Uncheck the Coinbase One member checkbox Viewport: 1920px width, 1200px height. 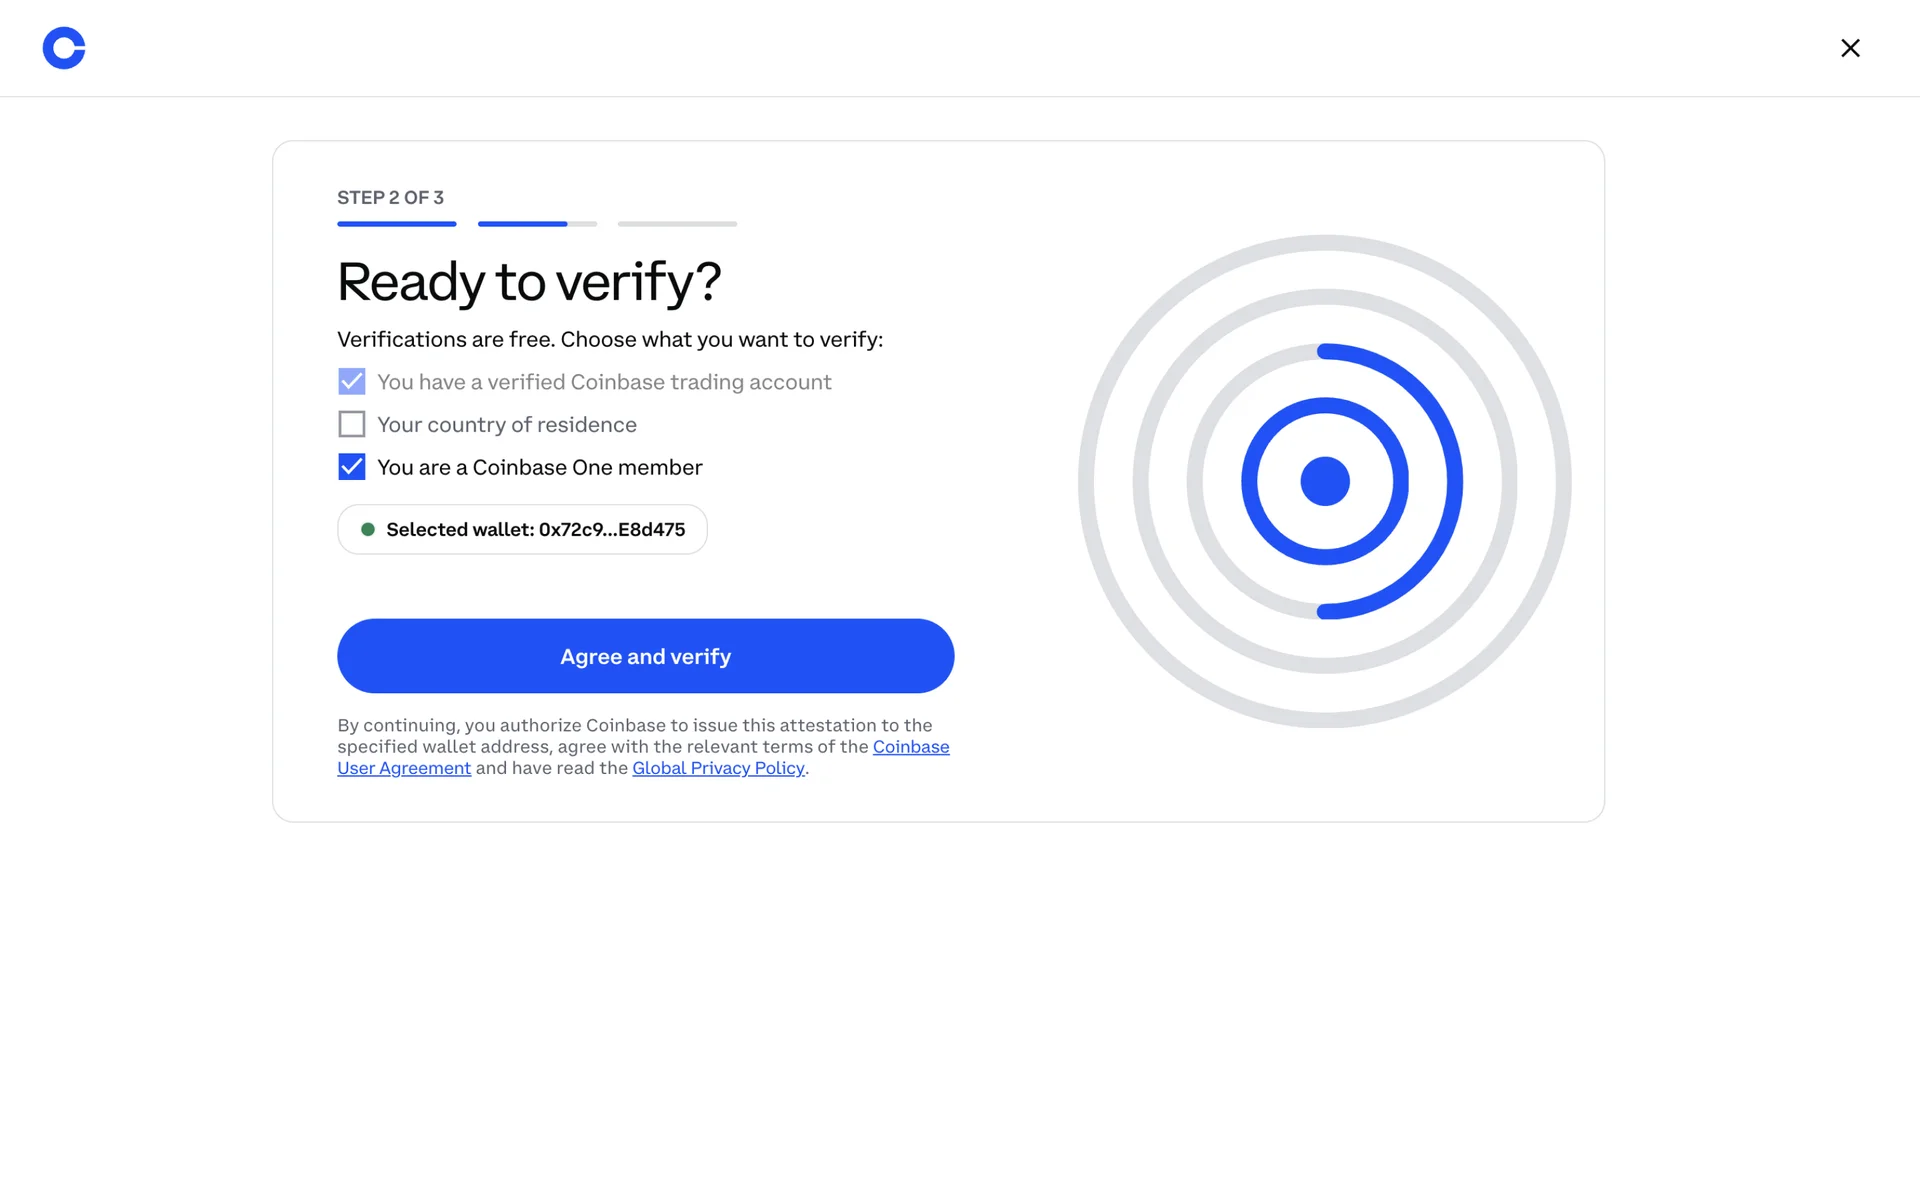coord(352,467)
